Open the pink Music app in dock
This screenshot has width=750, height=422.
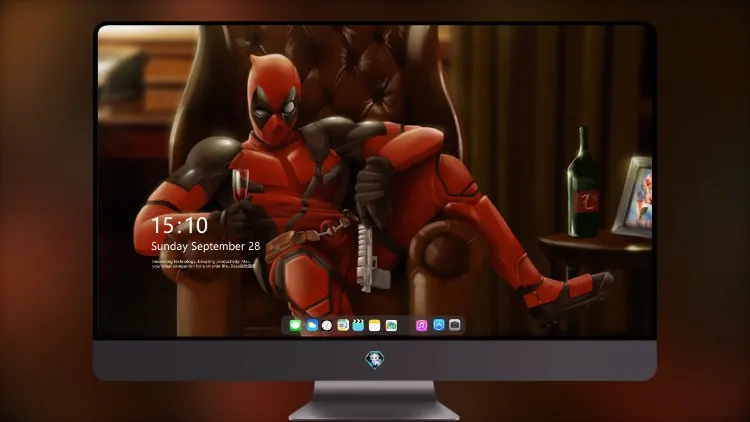421,325
